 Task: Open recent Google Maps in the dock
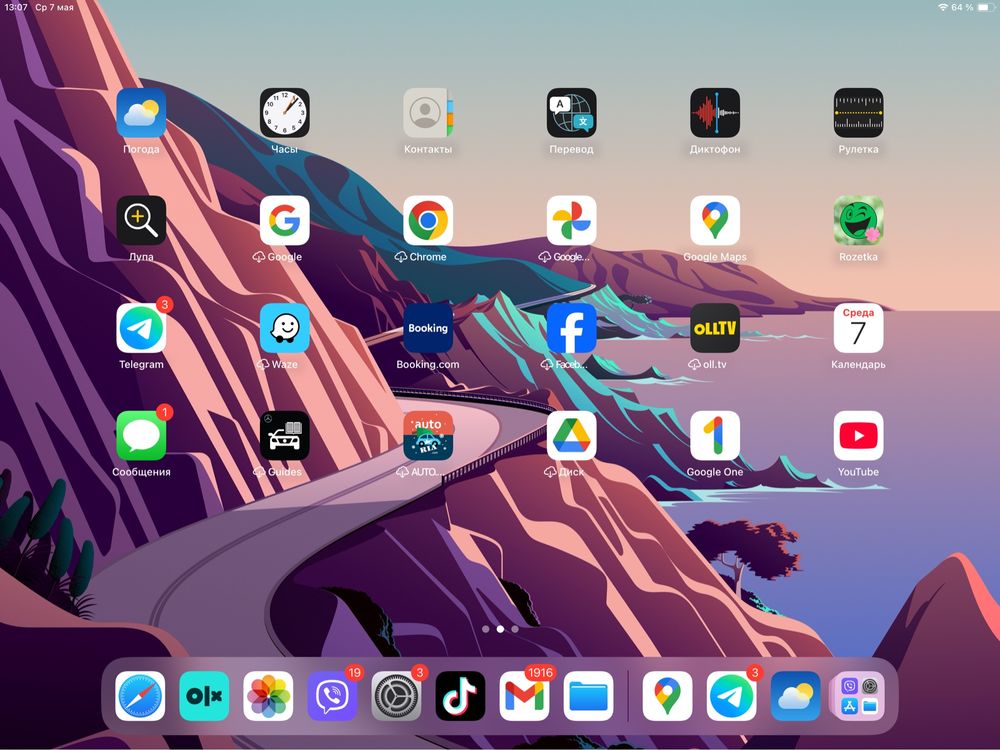click(667, 696)
